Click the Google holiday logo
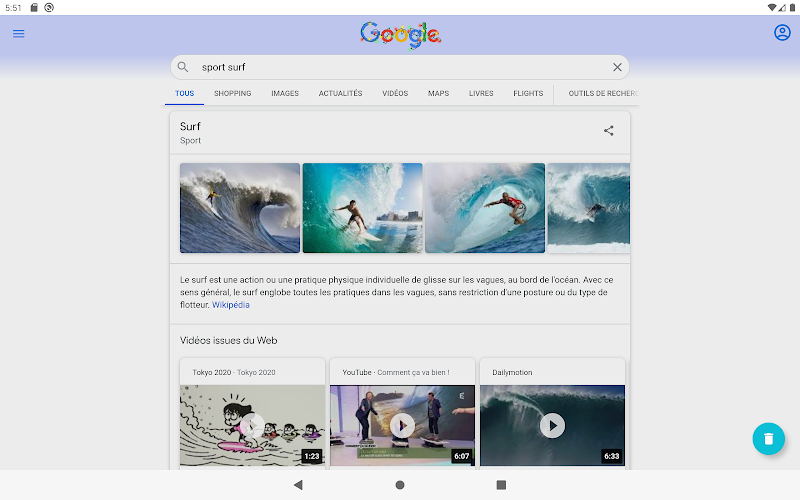The height and width of the screenshot is (500, 800). tap(401, 35)
